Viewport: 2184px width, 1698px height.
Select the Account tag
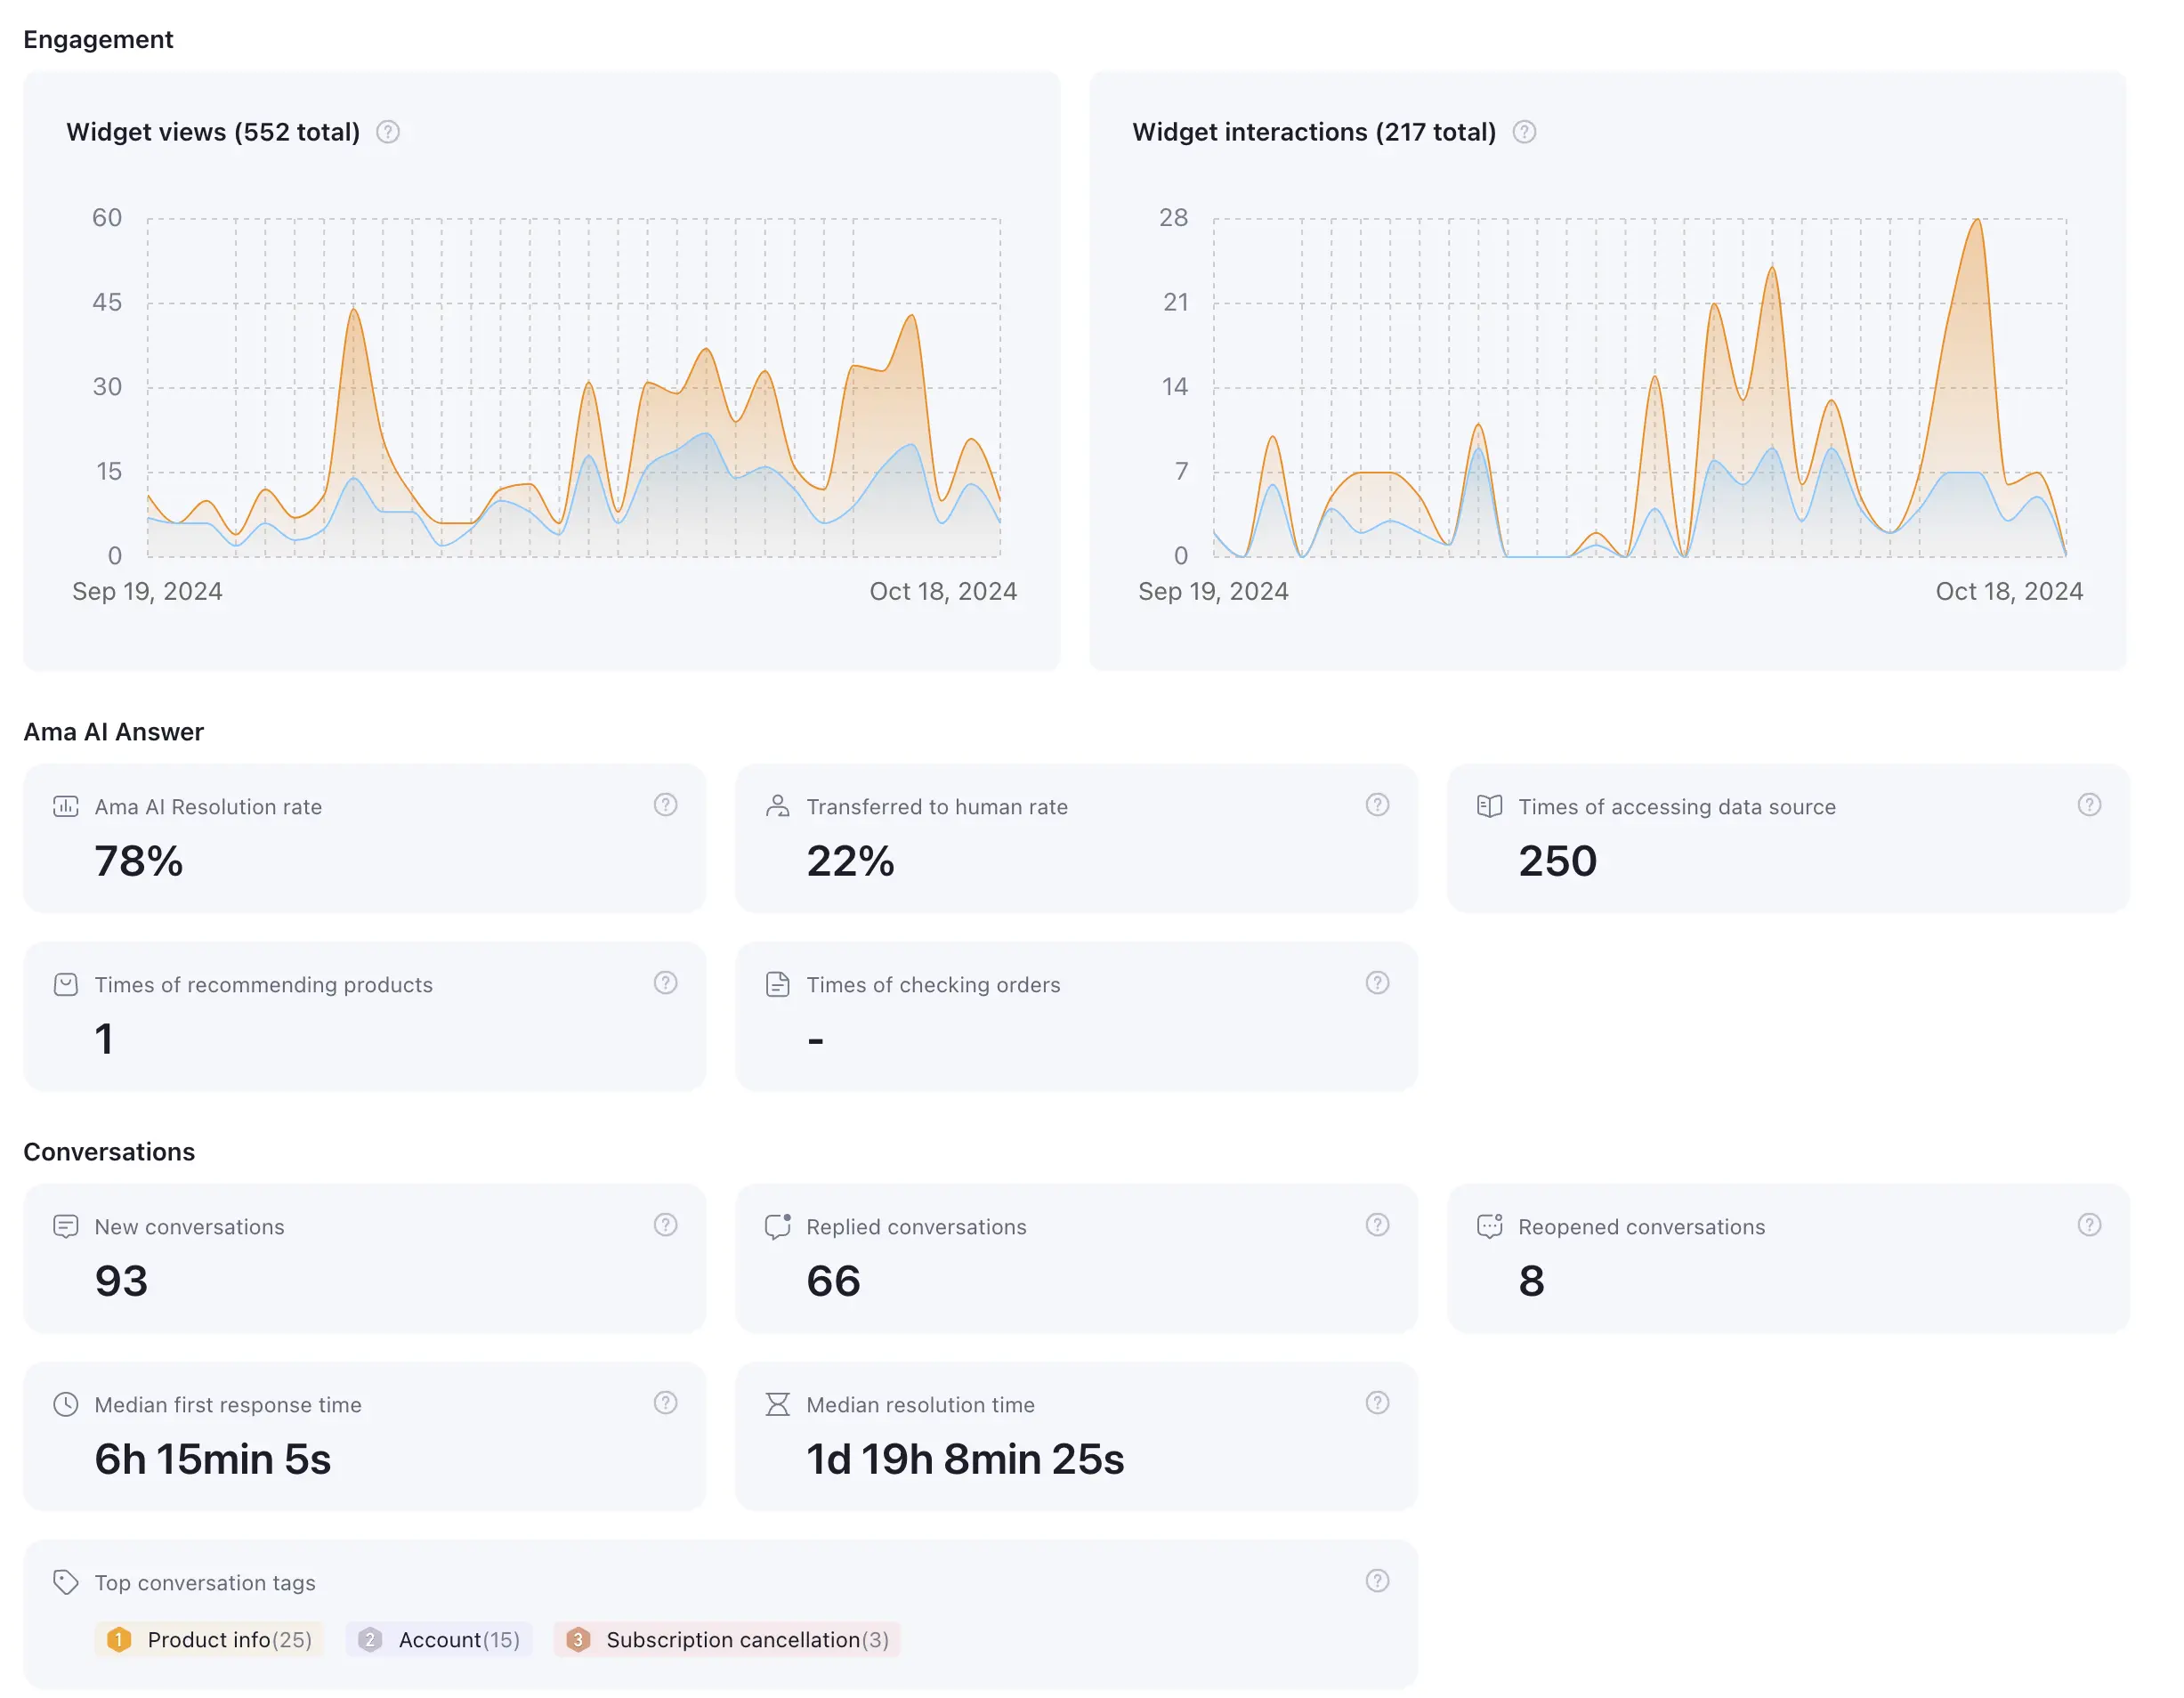pyautogui.click(x=438, y=1639)
